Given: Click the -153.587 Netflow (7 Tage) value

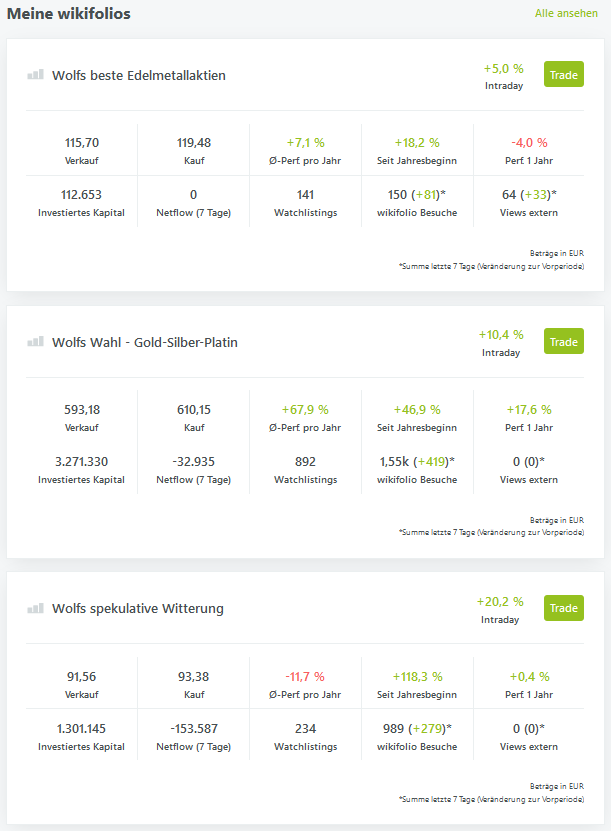Looking at the screenshot, I should click(x=193, y=728).
